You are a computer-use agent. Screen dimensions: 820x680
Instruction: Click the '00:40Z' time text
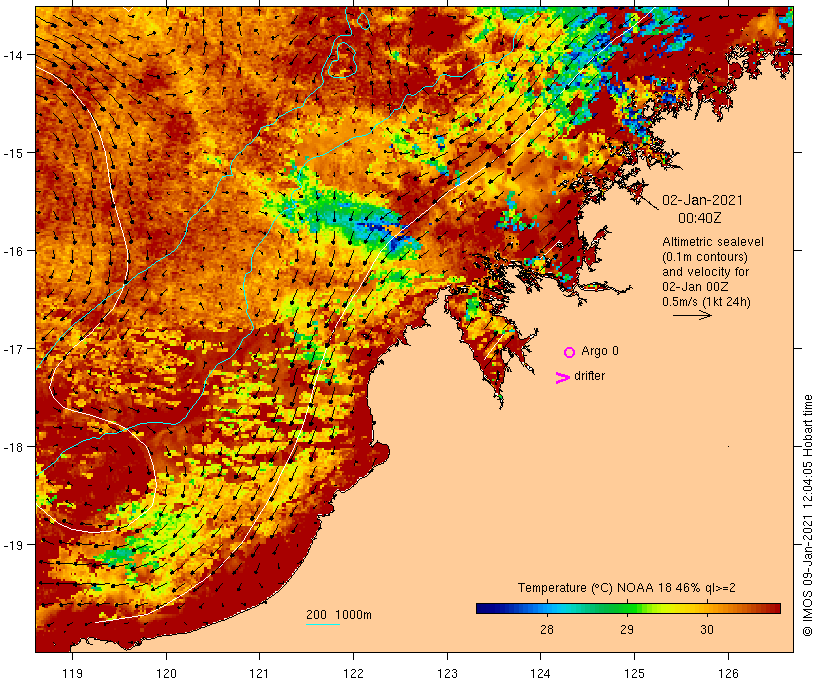[700, 218]
